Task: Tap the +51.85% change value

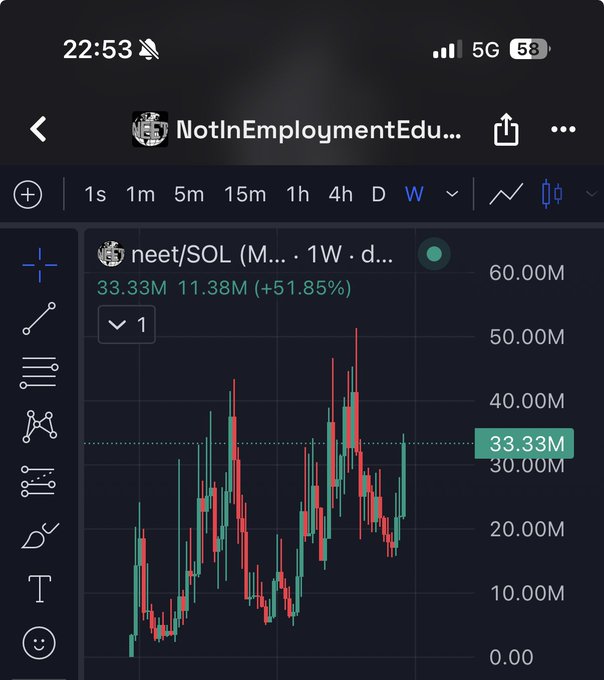Action: tap(303, 288)
